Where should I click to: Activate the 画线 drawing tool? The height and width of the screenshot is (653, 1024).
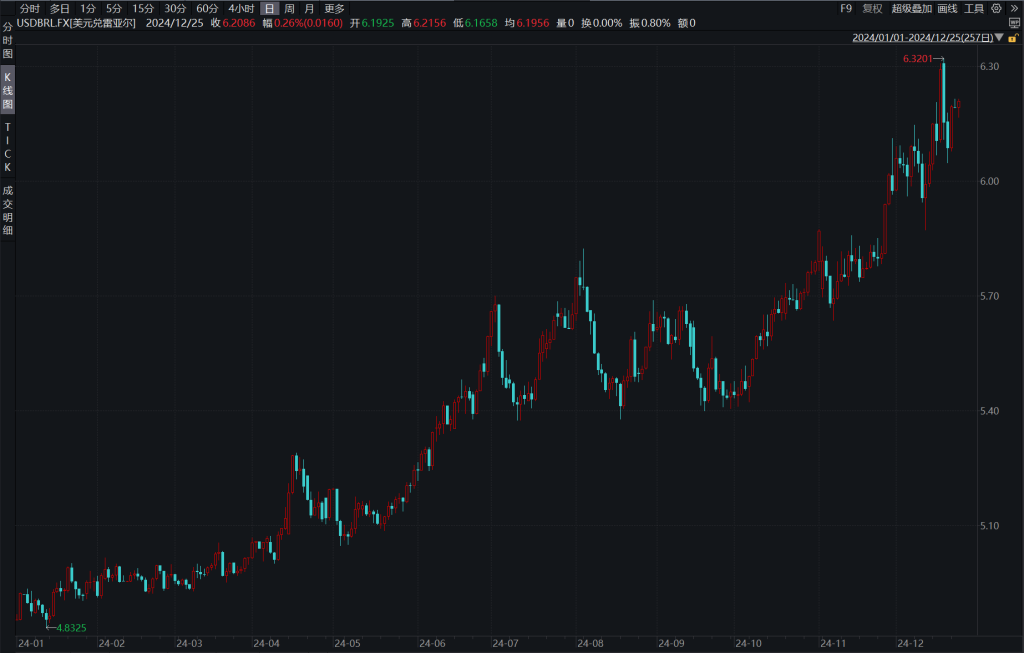[947, 8]
